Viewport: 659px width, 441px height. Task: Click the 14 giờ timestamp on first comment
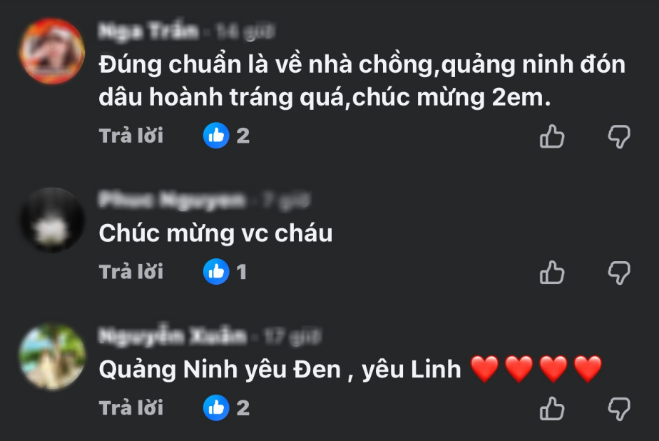[245, 31]
